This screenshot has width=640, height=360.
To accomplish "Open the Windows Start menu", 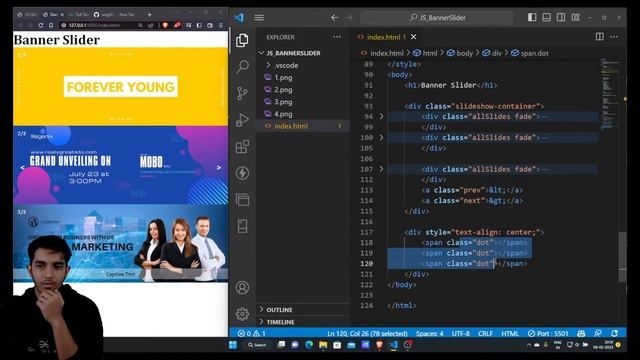I will point(233,345).
